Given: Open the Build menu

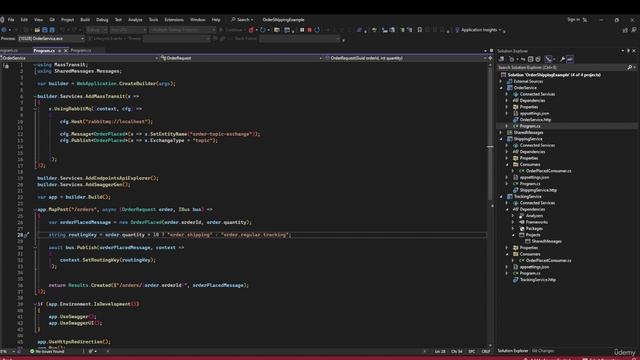Looking at the screenshot, I should [x=85, y=20].
